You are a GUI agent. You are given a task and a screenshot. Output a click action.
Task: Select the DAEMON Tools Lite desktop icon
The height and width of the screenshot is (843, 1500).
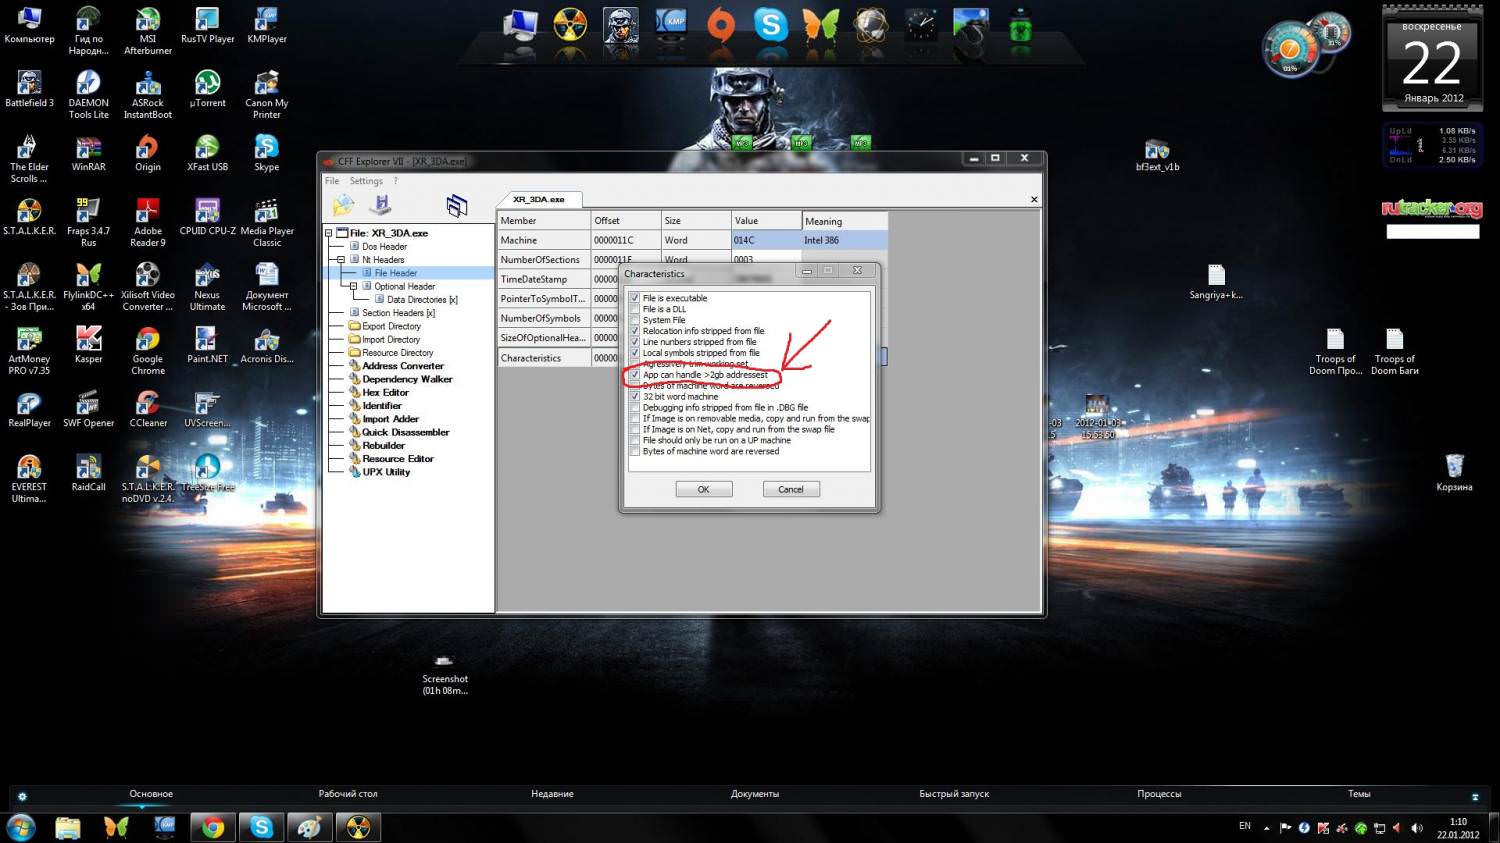[88, 95]
